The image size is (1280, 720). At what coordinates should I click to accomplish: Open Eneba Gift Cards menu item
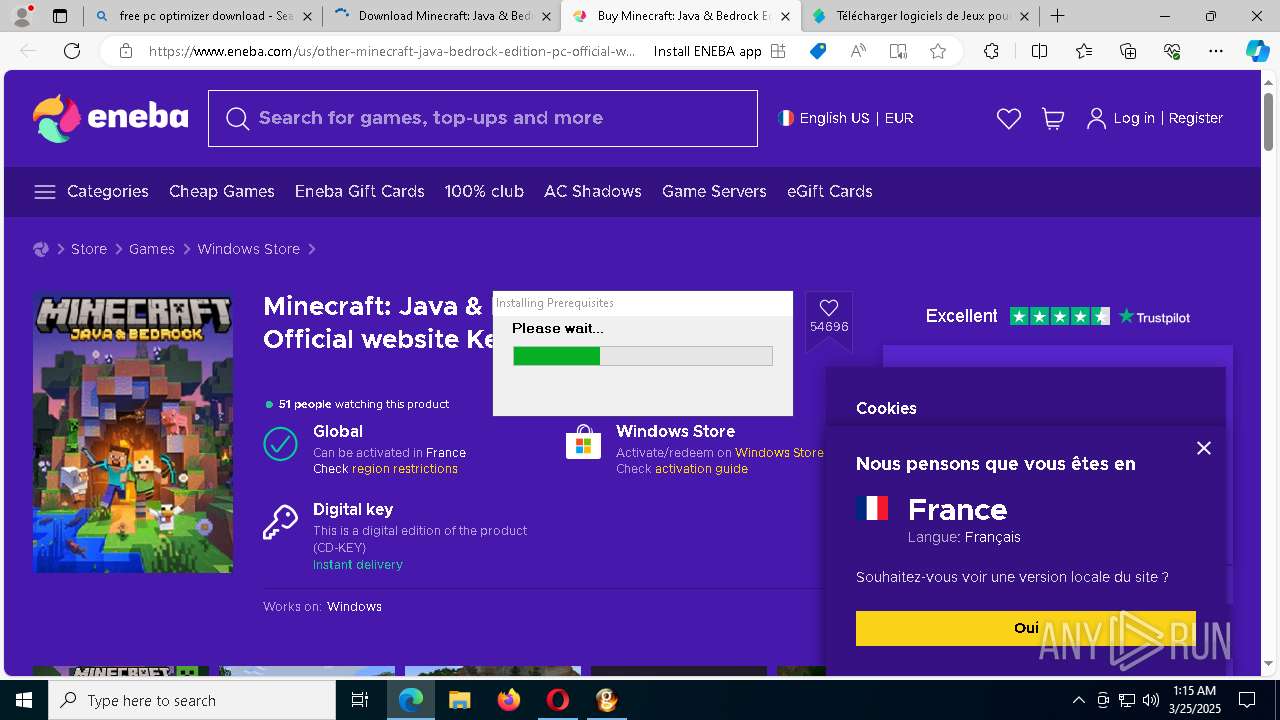pyautogui.click(x=360, y=191)
